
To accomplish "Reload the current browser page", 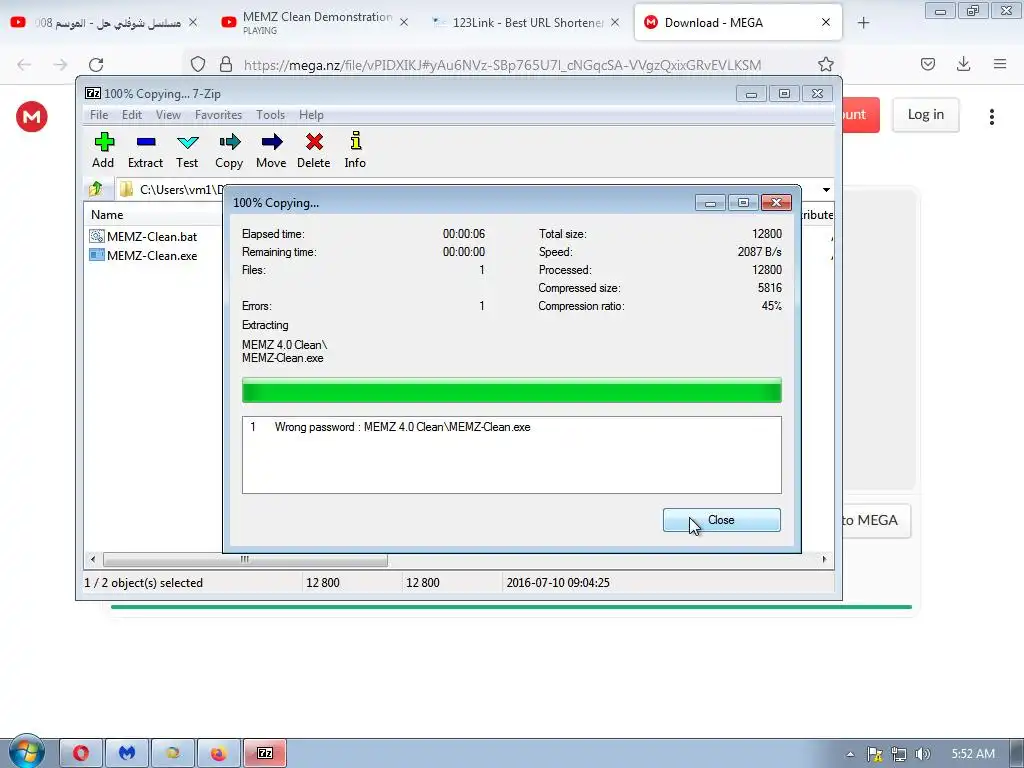I will 96,64.
